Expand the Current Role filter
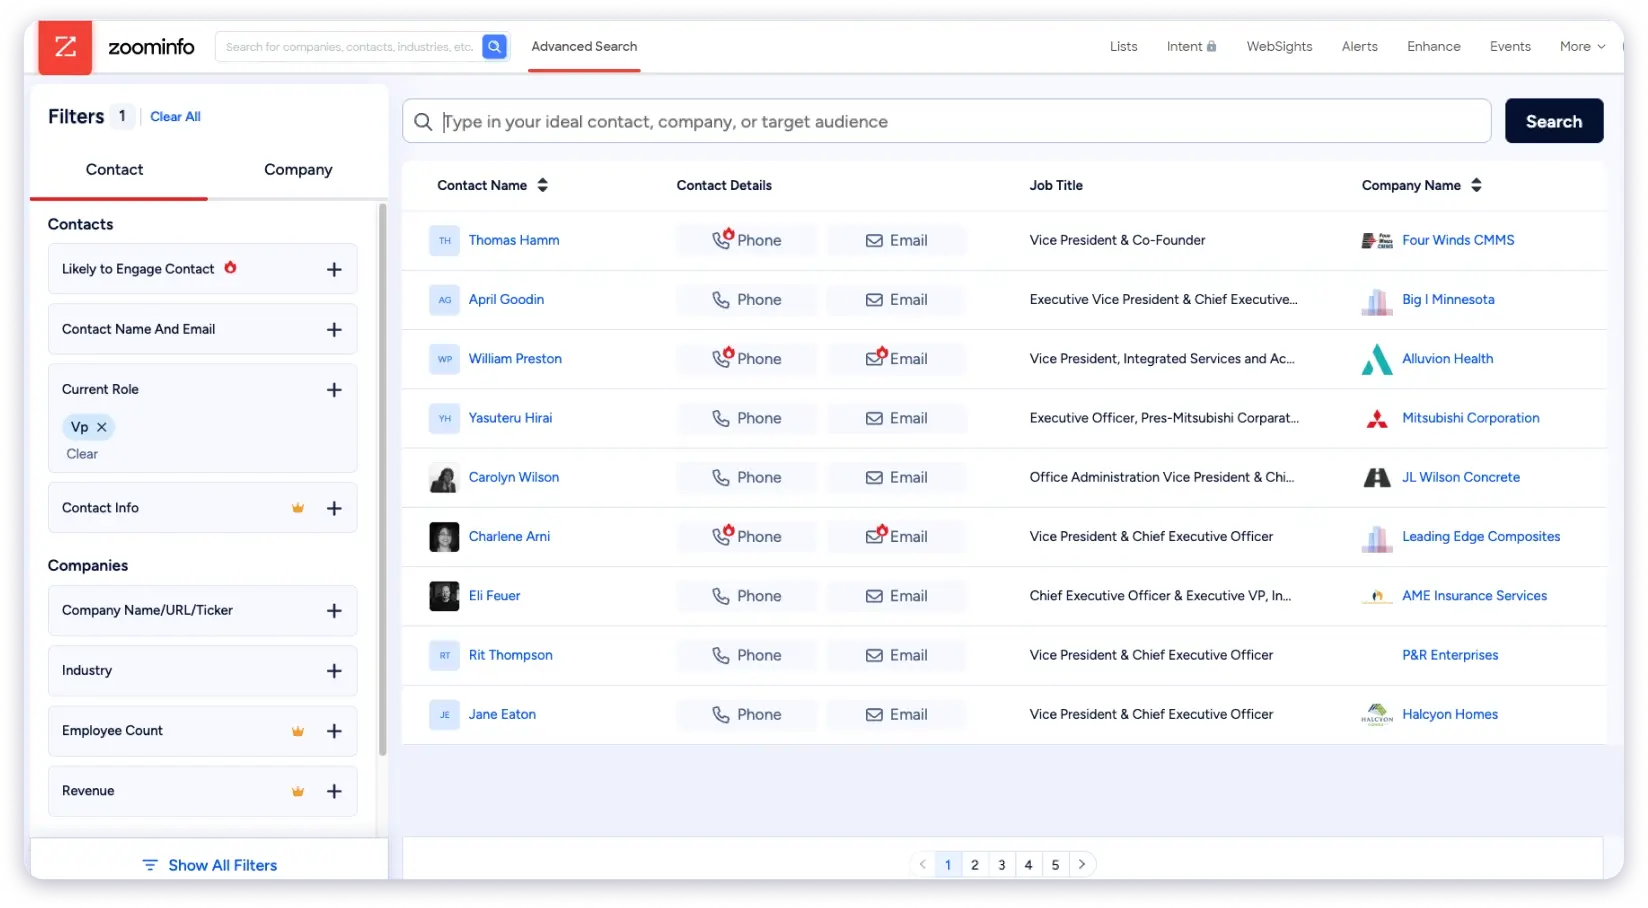The image size is (1648, 908). click(x=334, y=390)
